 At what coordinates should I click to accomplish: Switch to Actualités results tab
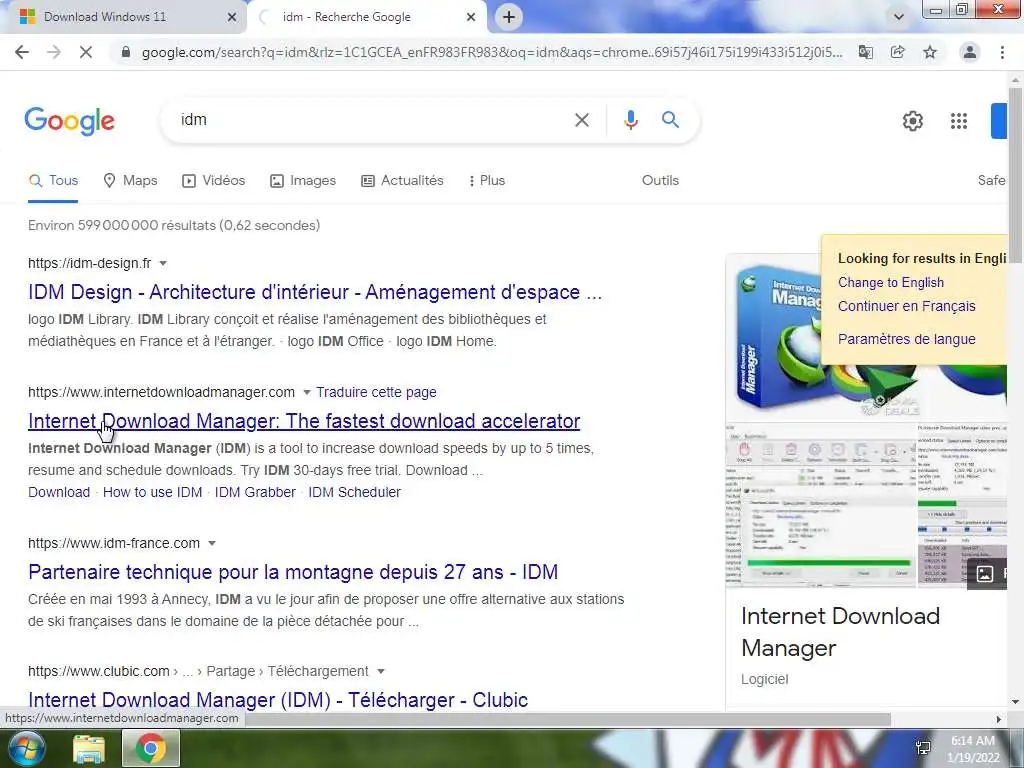pos(402,181)
